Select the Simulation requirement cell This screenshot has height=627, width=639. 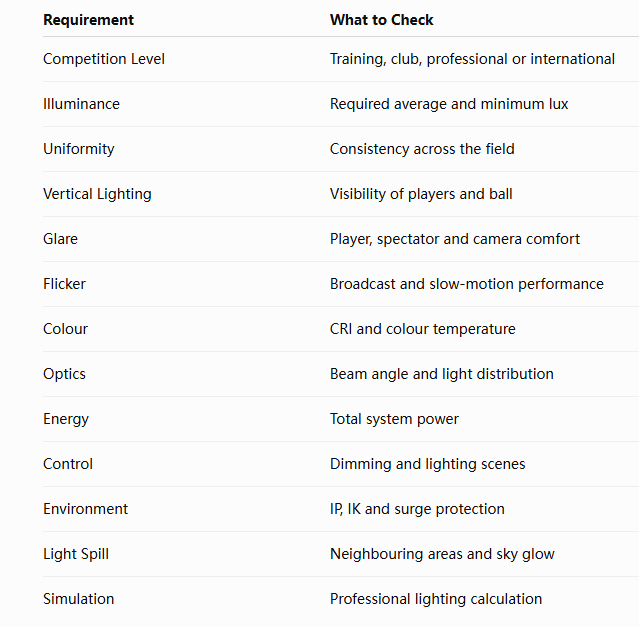tap(79, 599)
